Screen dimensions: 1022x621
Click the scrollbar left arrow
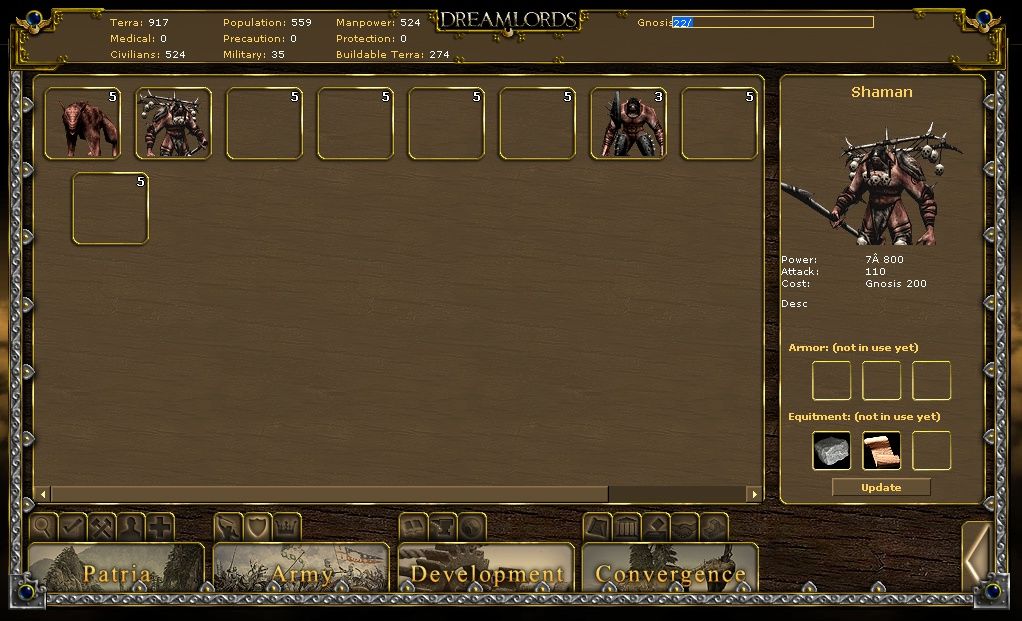click(43, 494)
